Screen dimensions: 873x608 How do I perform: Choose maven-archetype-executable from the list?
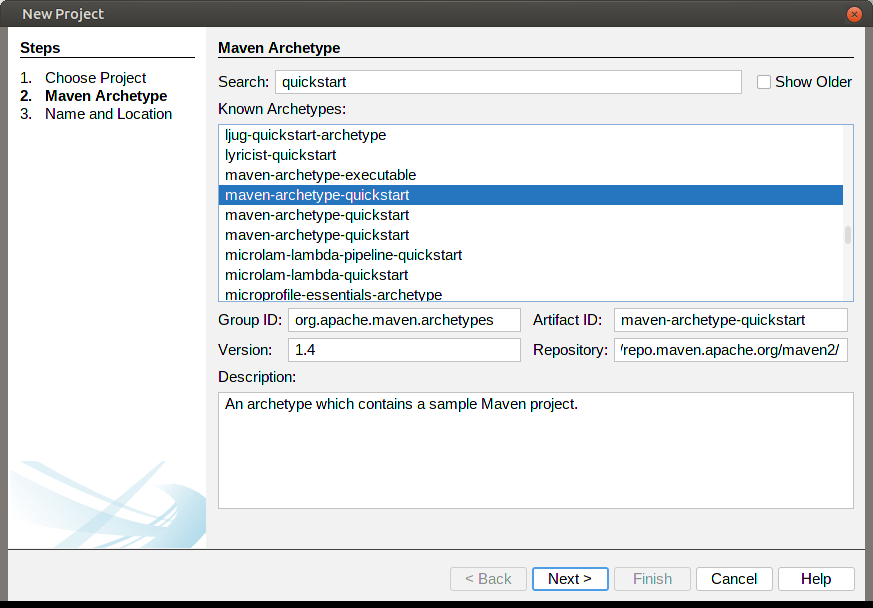click(320, 175)
